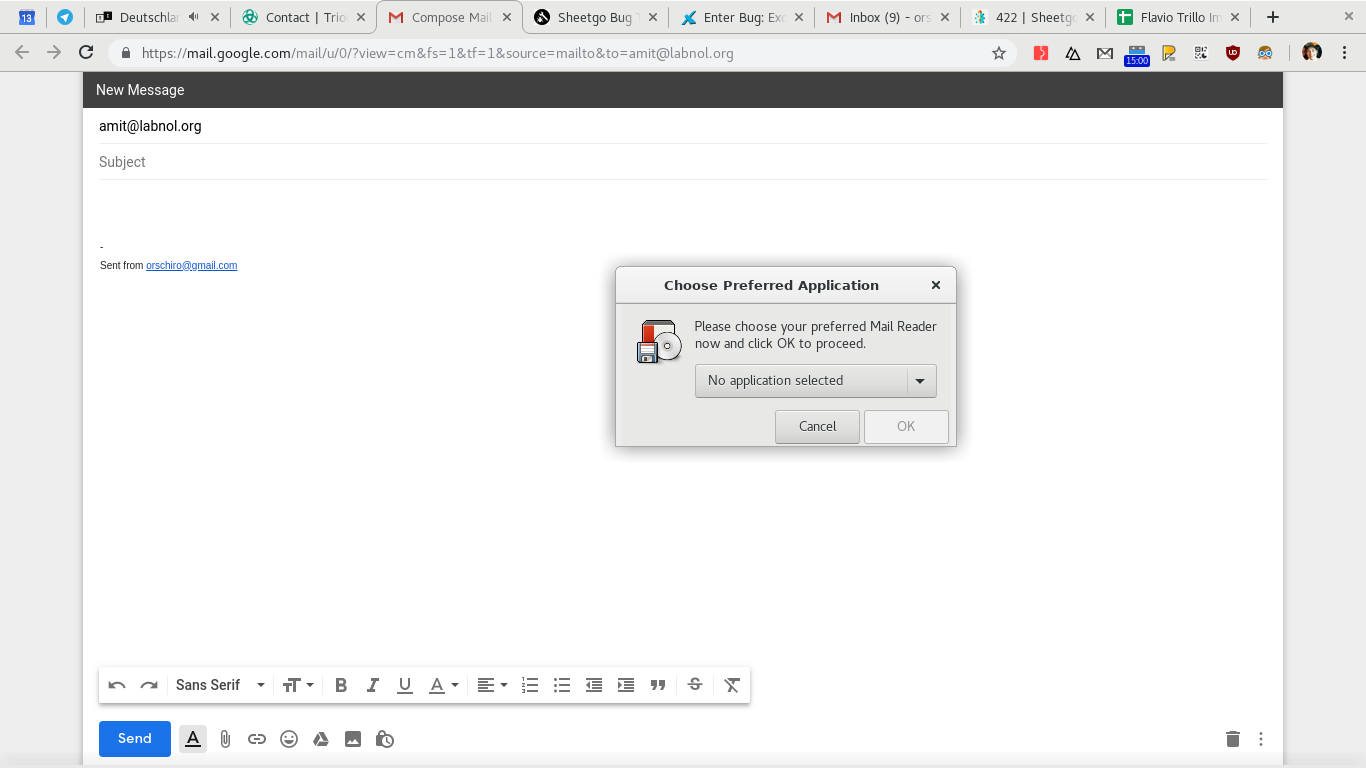The image size is (1366, 768).
Task: Switch to the Sheetgo Bug tab
Action: click(x=594, y=17)
